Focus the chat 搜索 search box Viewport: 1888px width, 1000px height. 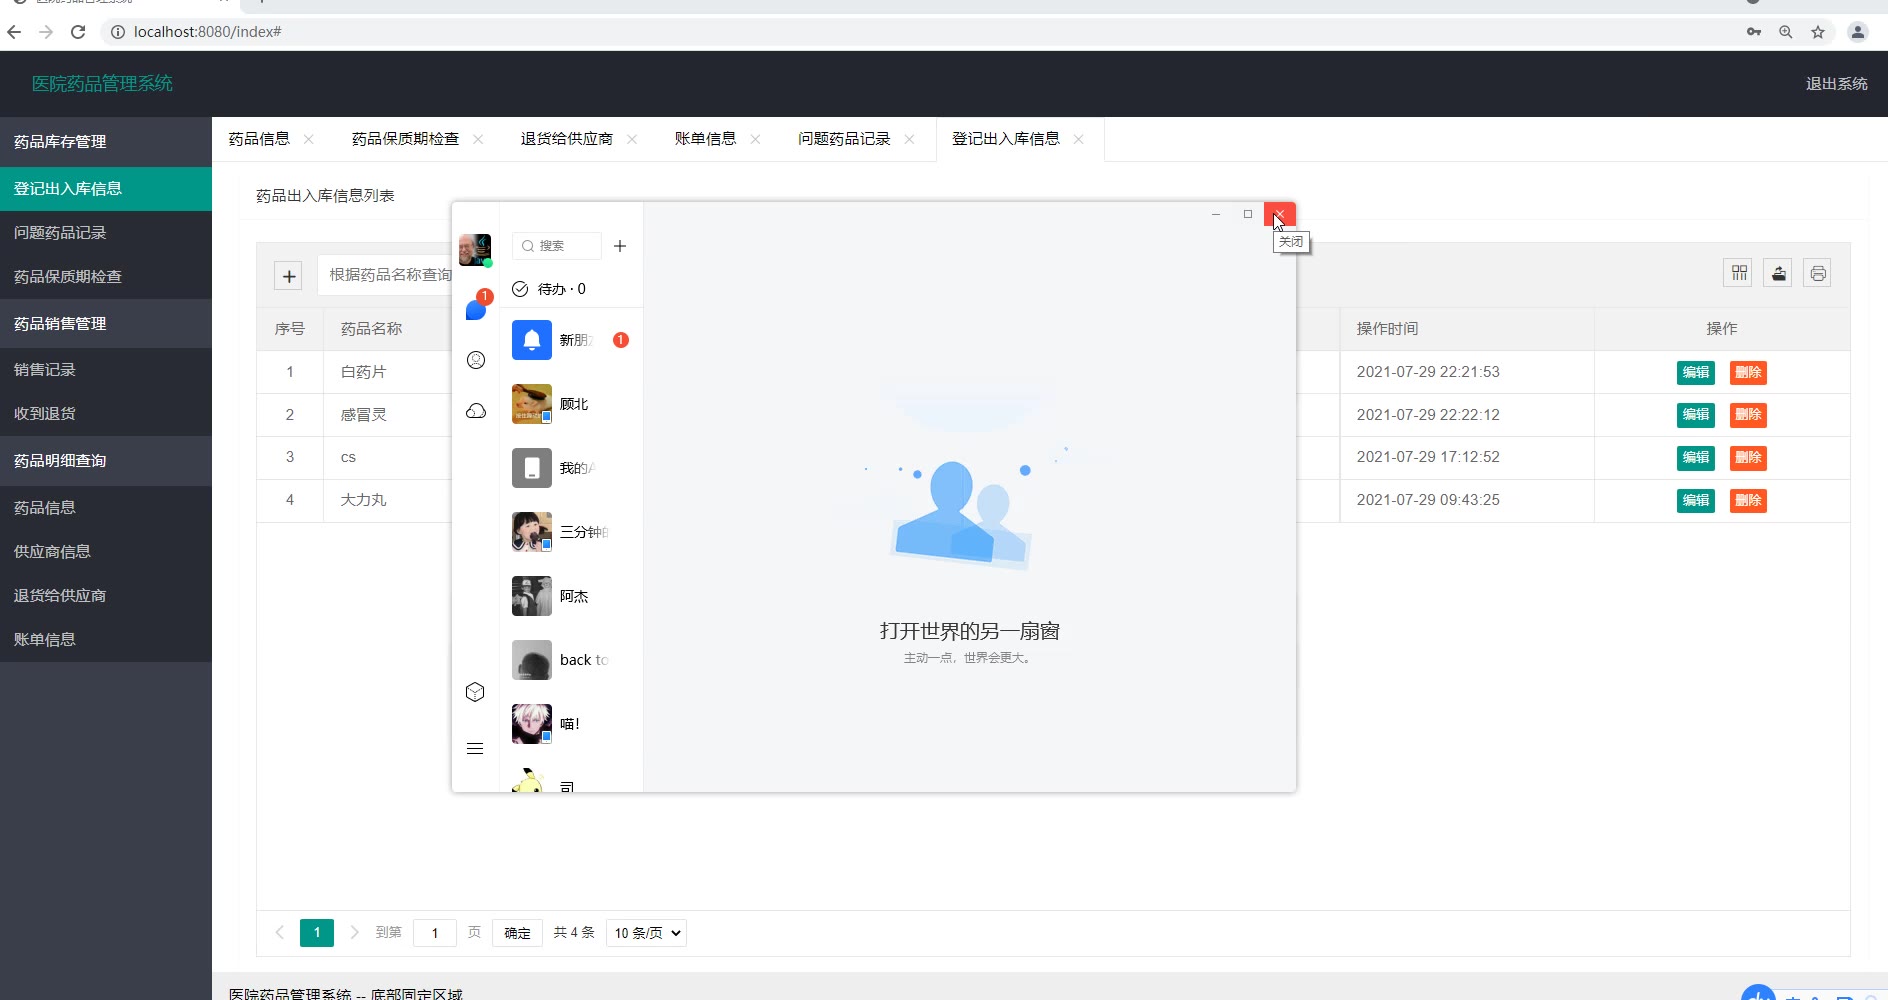click(x=557, y=246)
